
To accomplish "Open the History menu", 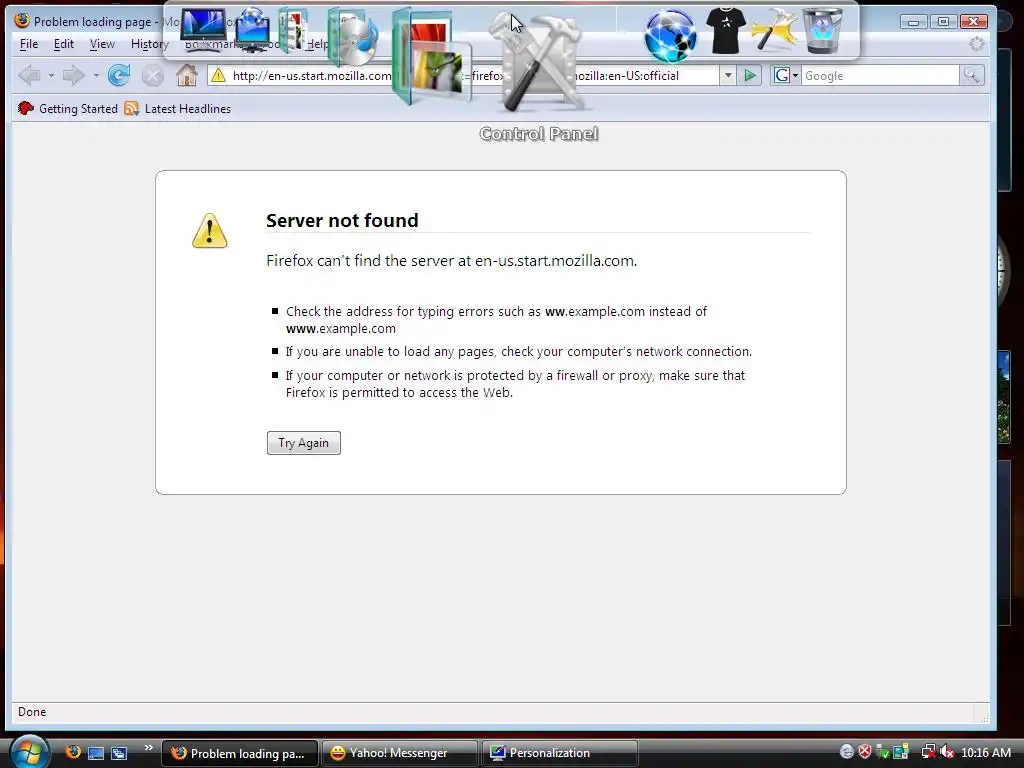I will (x=150, y=44).
